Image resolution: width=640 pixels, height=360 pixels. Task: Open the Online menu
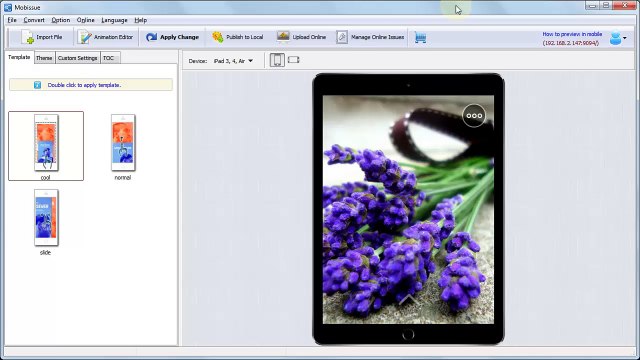[x=85, y=20]
